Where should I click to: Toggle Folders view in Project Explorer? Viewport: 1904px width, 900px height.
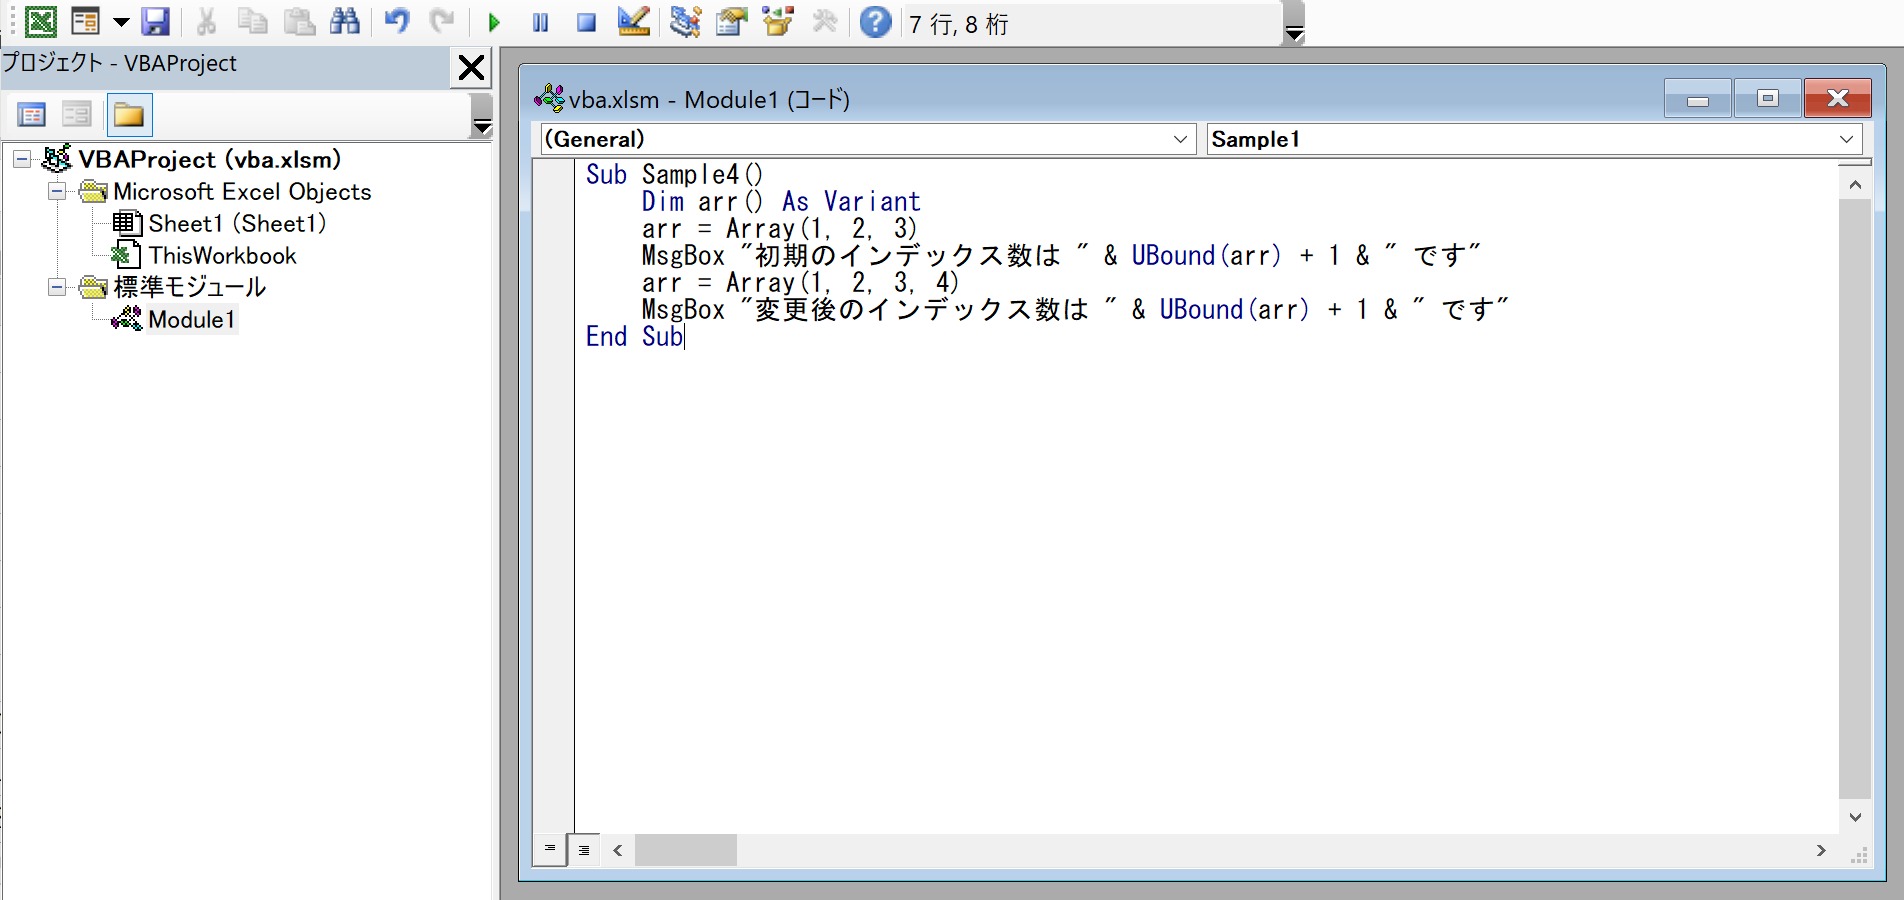(129, 114)
